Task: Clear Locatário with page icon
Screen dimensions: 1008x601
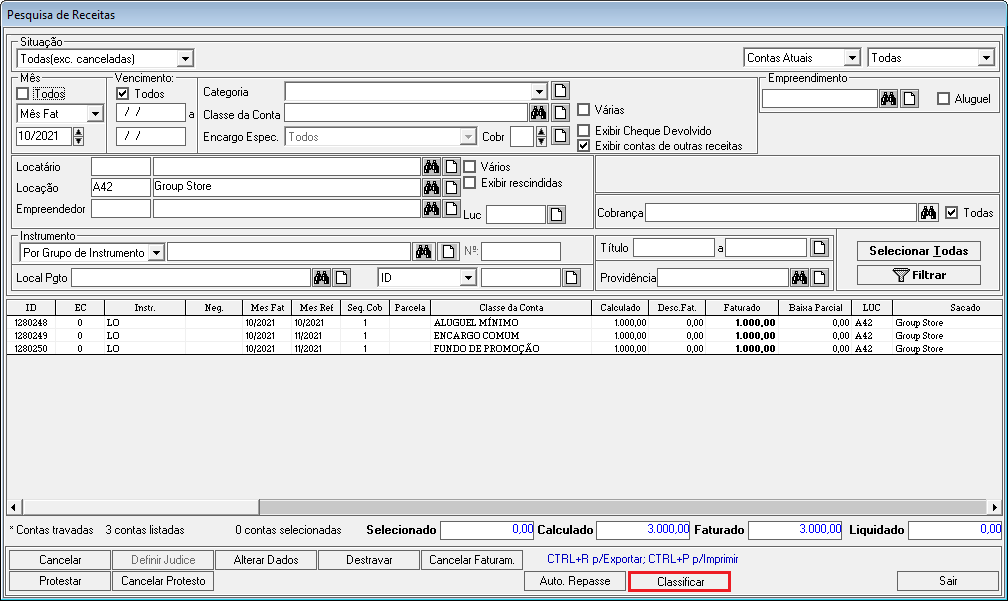Action: (x=452, y=166)
